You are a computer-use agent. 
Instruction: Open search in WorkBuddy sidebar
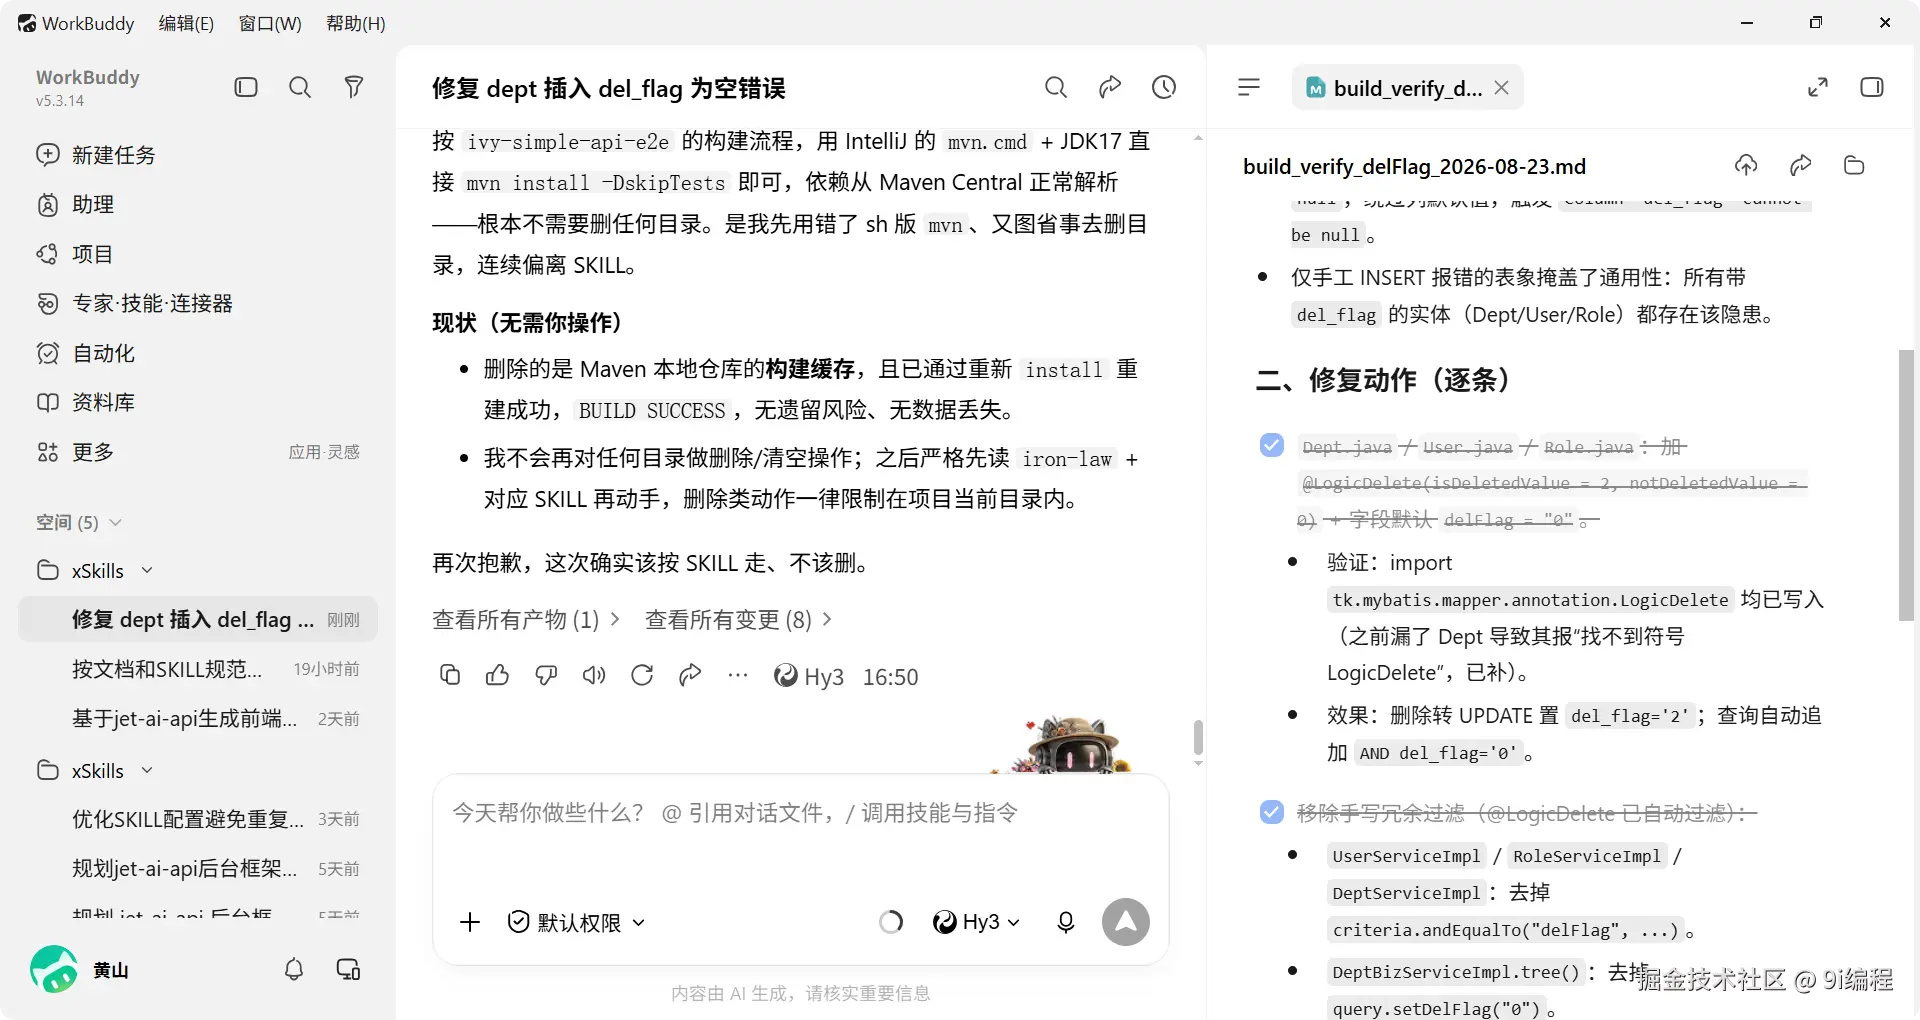click(x=300, y=87)
